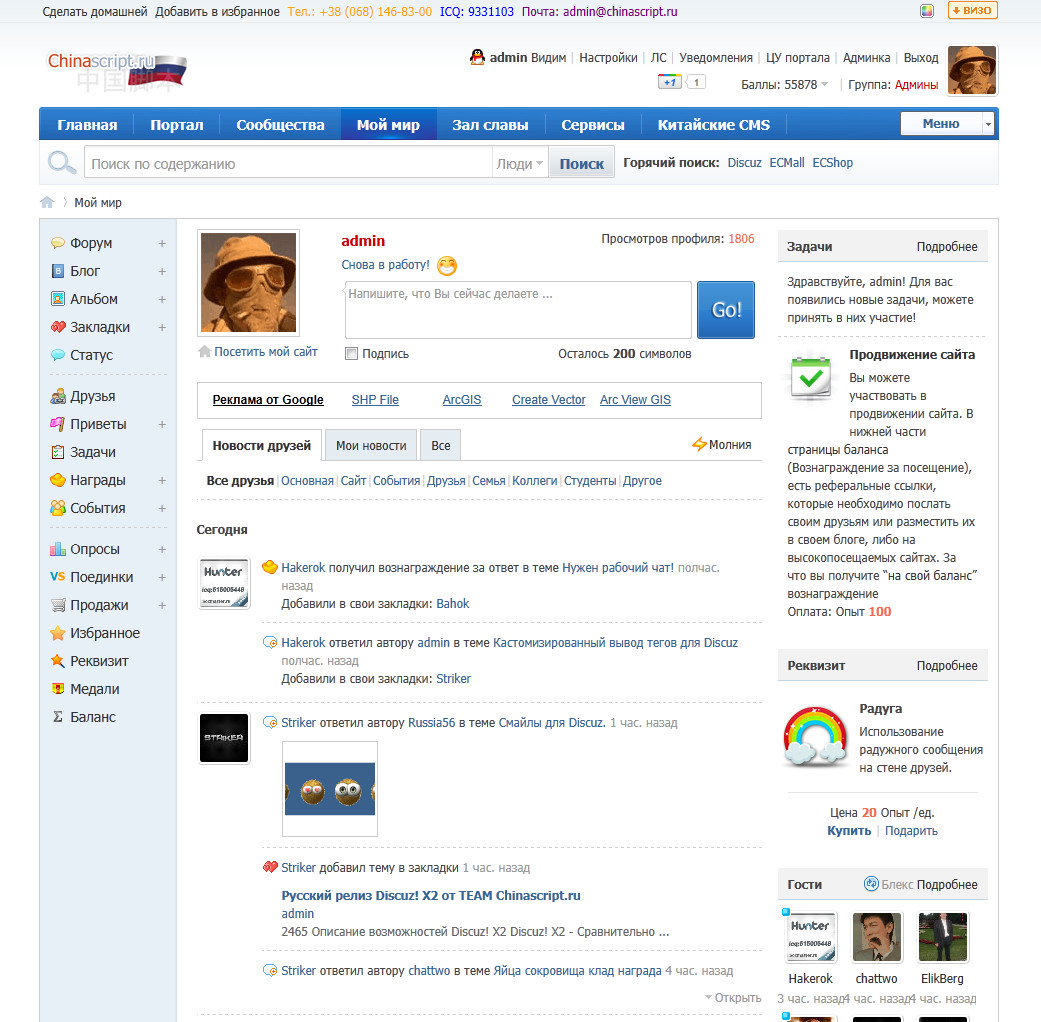Click Открыть to expand the feed item

tap(733, 997)
